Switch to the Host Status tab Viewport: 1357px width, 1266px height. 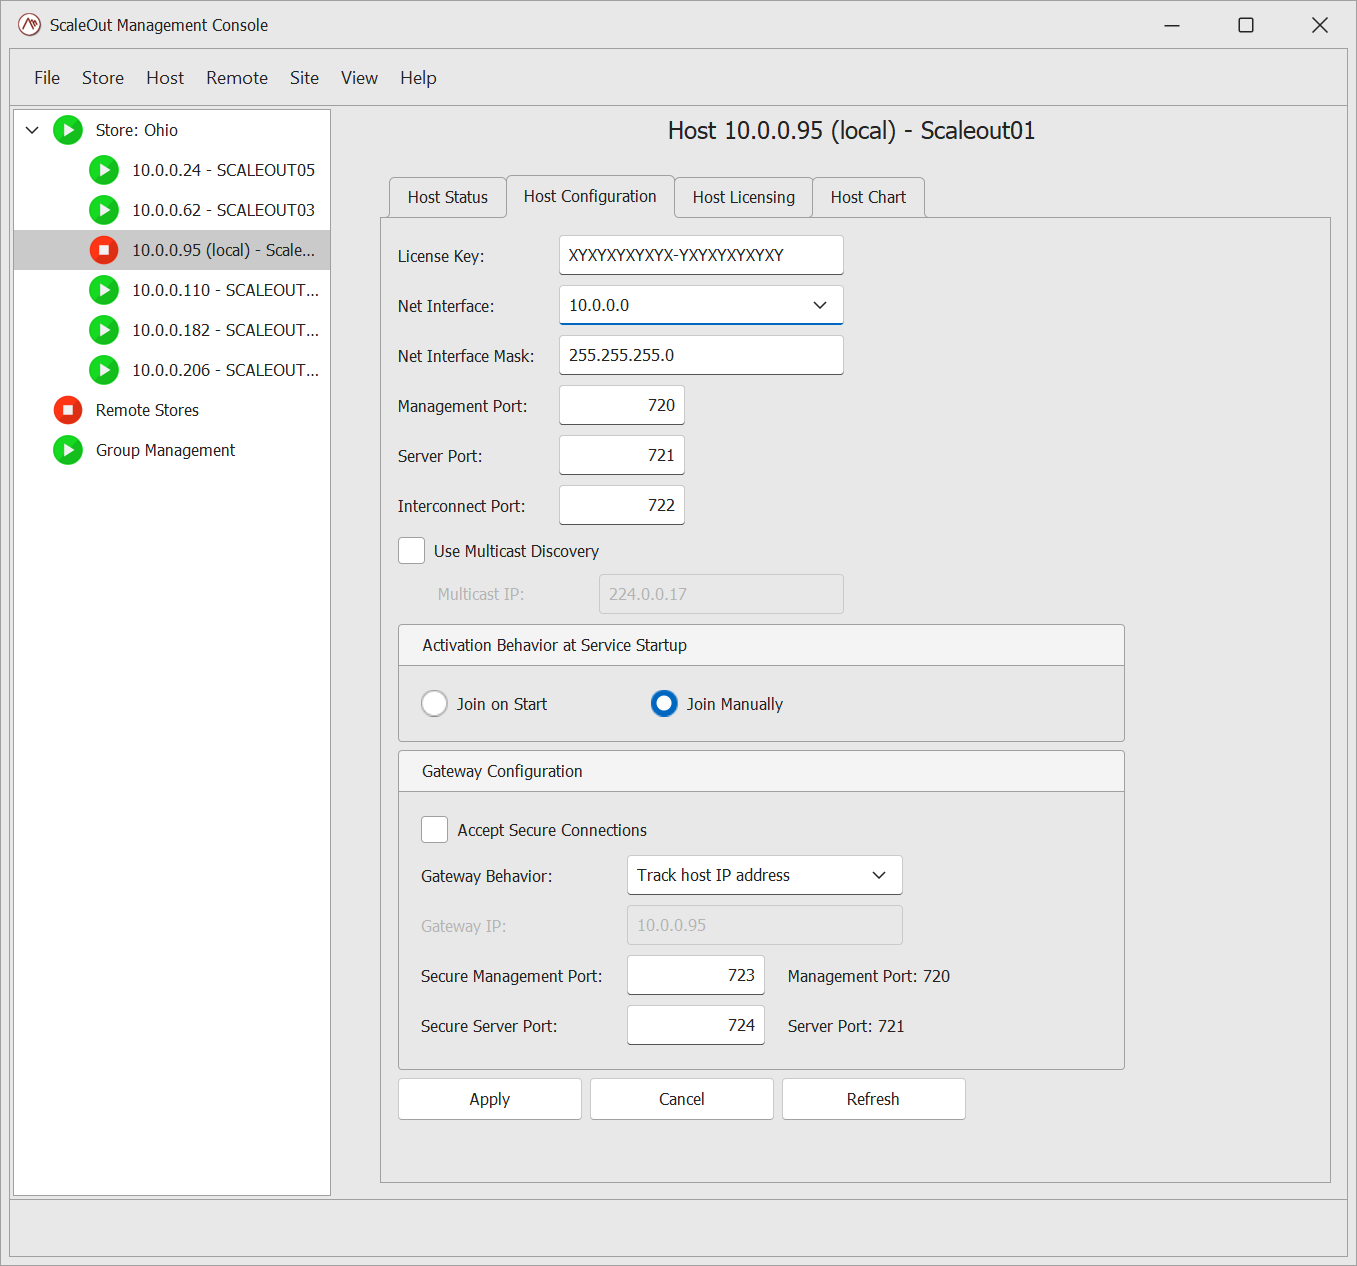pos(448,197)
